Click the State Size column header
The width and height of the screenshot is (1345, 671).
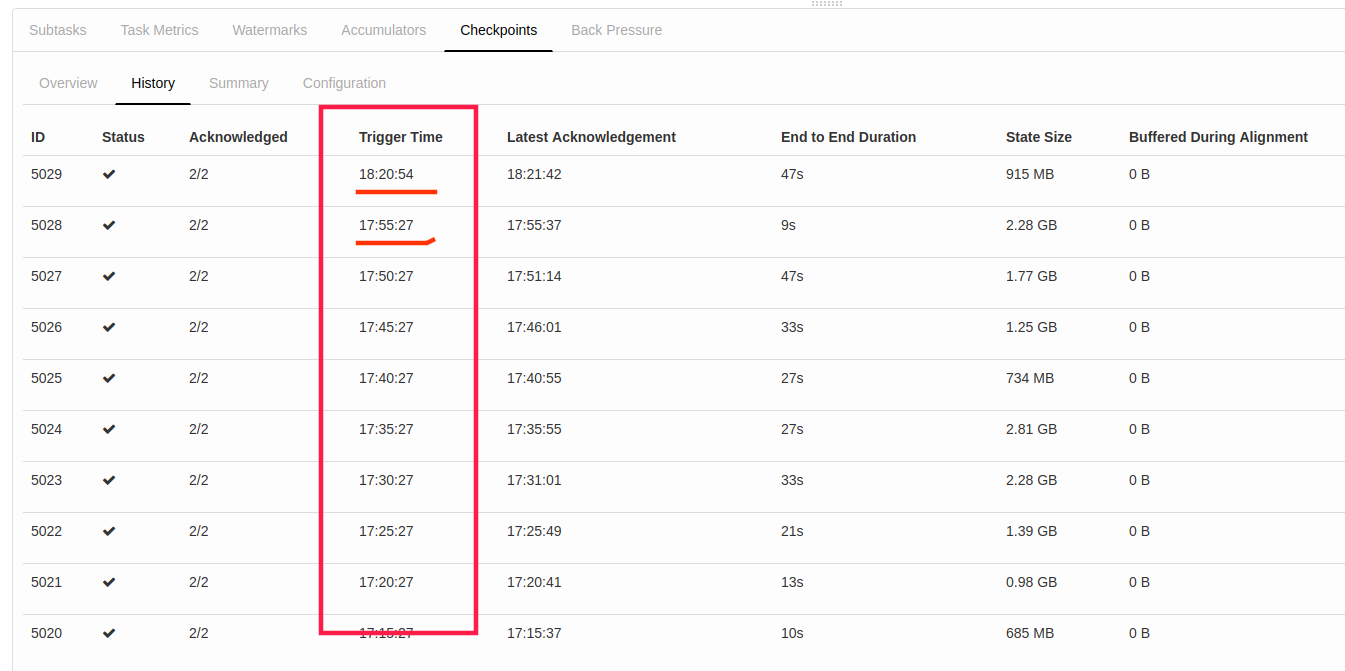point(1038,137)
